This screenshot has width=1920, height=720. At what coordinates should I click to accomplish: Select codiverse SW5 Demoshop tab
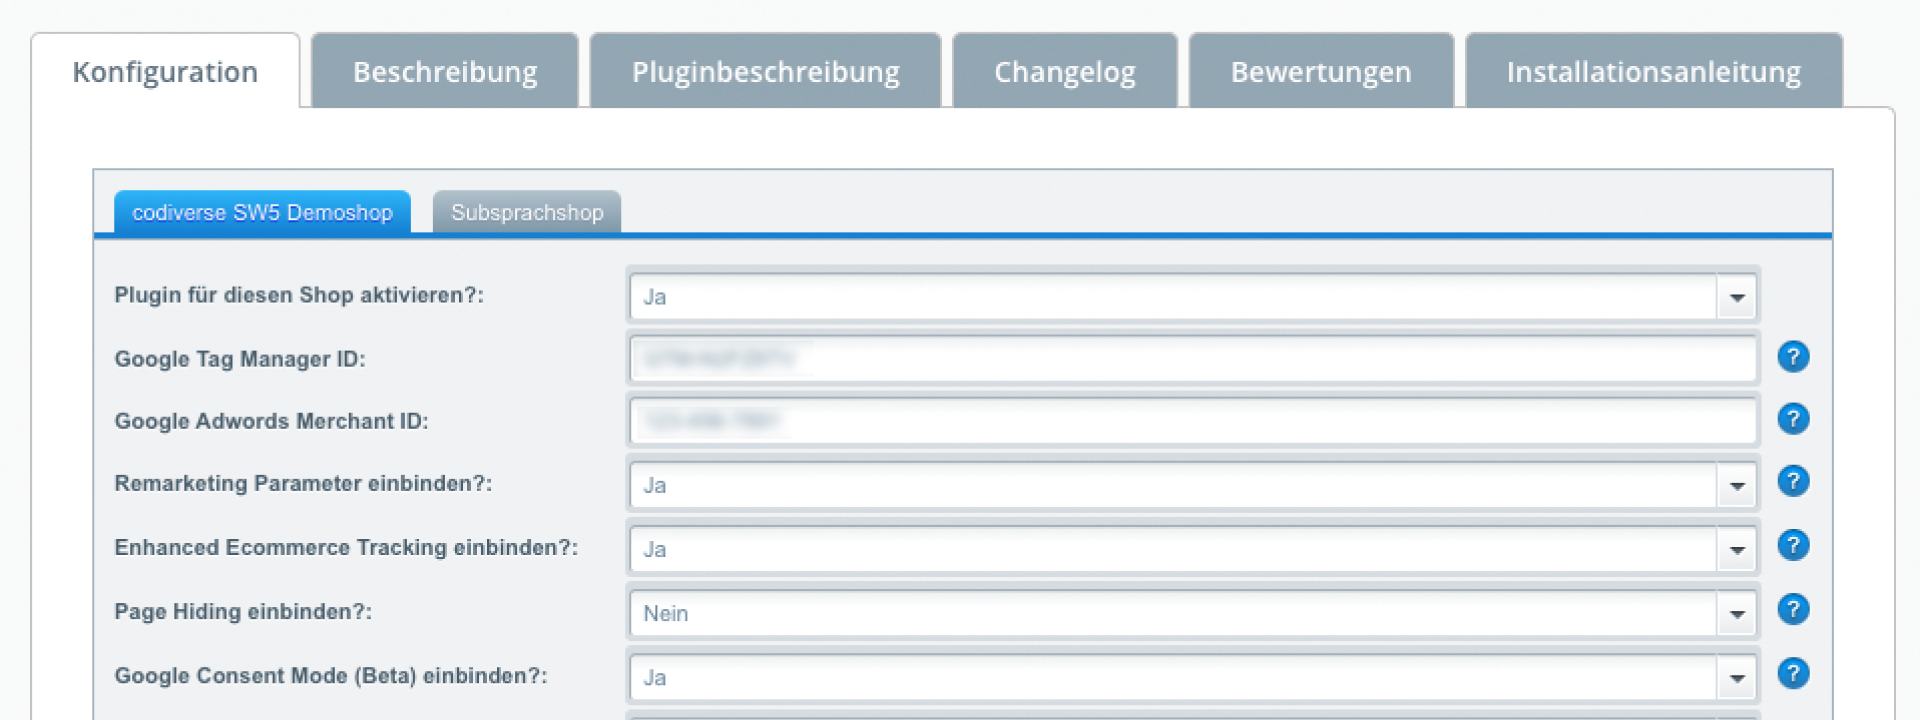(262, 212)
